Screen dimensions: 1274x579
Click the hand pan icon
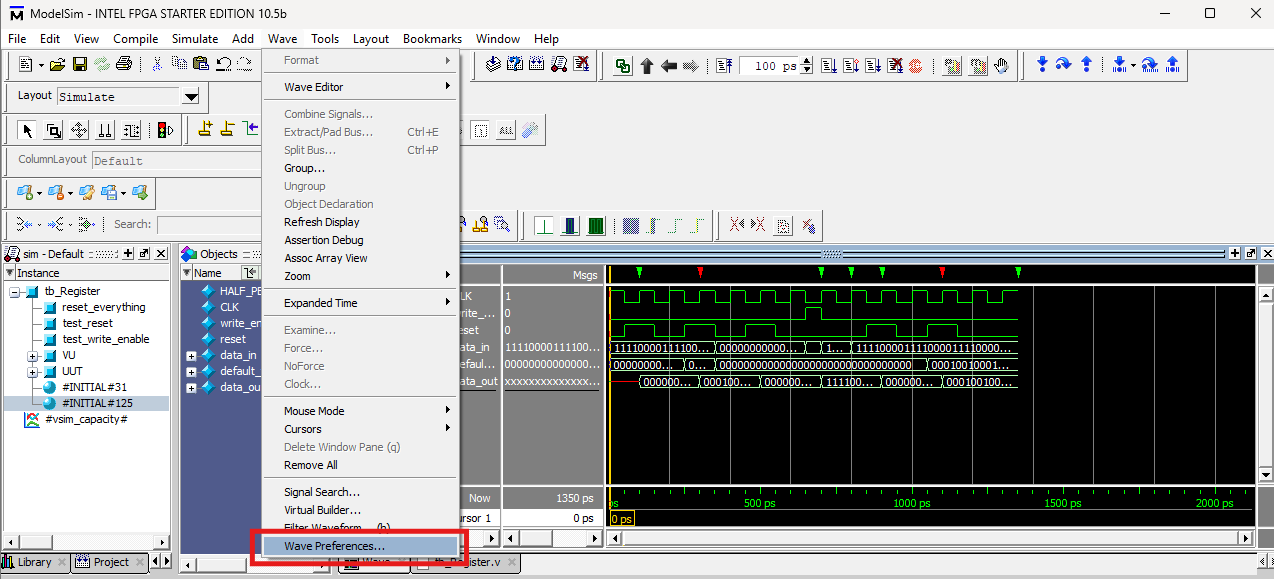pyautogui.click(x=1001, y=66)
